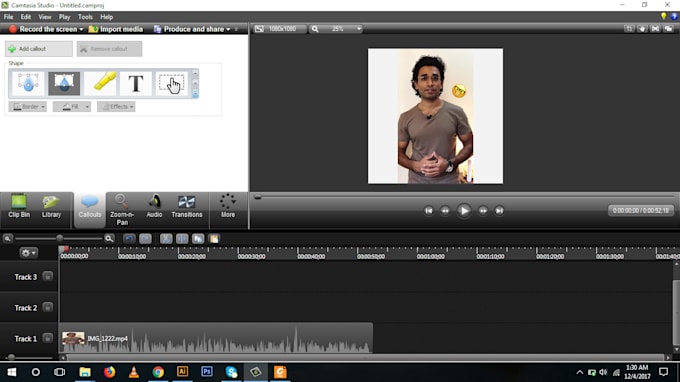
Task: Click the Copy icon on timeline toolbar
Action: [198, 238]
